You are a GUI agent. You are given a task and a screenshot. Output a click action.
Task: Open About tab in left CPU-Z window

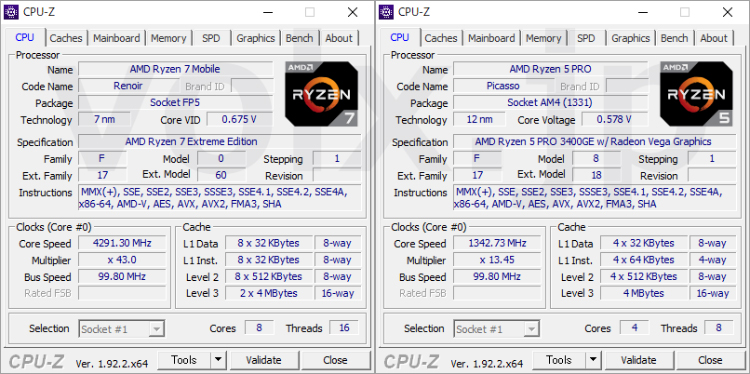339,38
